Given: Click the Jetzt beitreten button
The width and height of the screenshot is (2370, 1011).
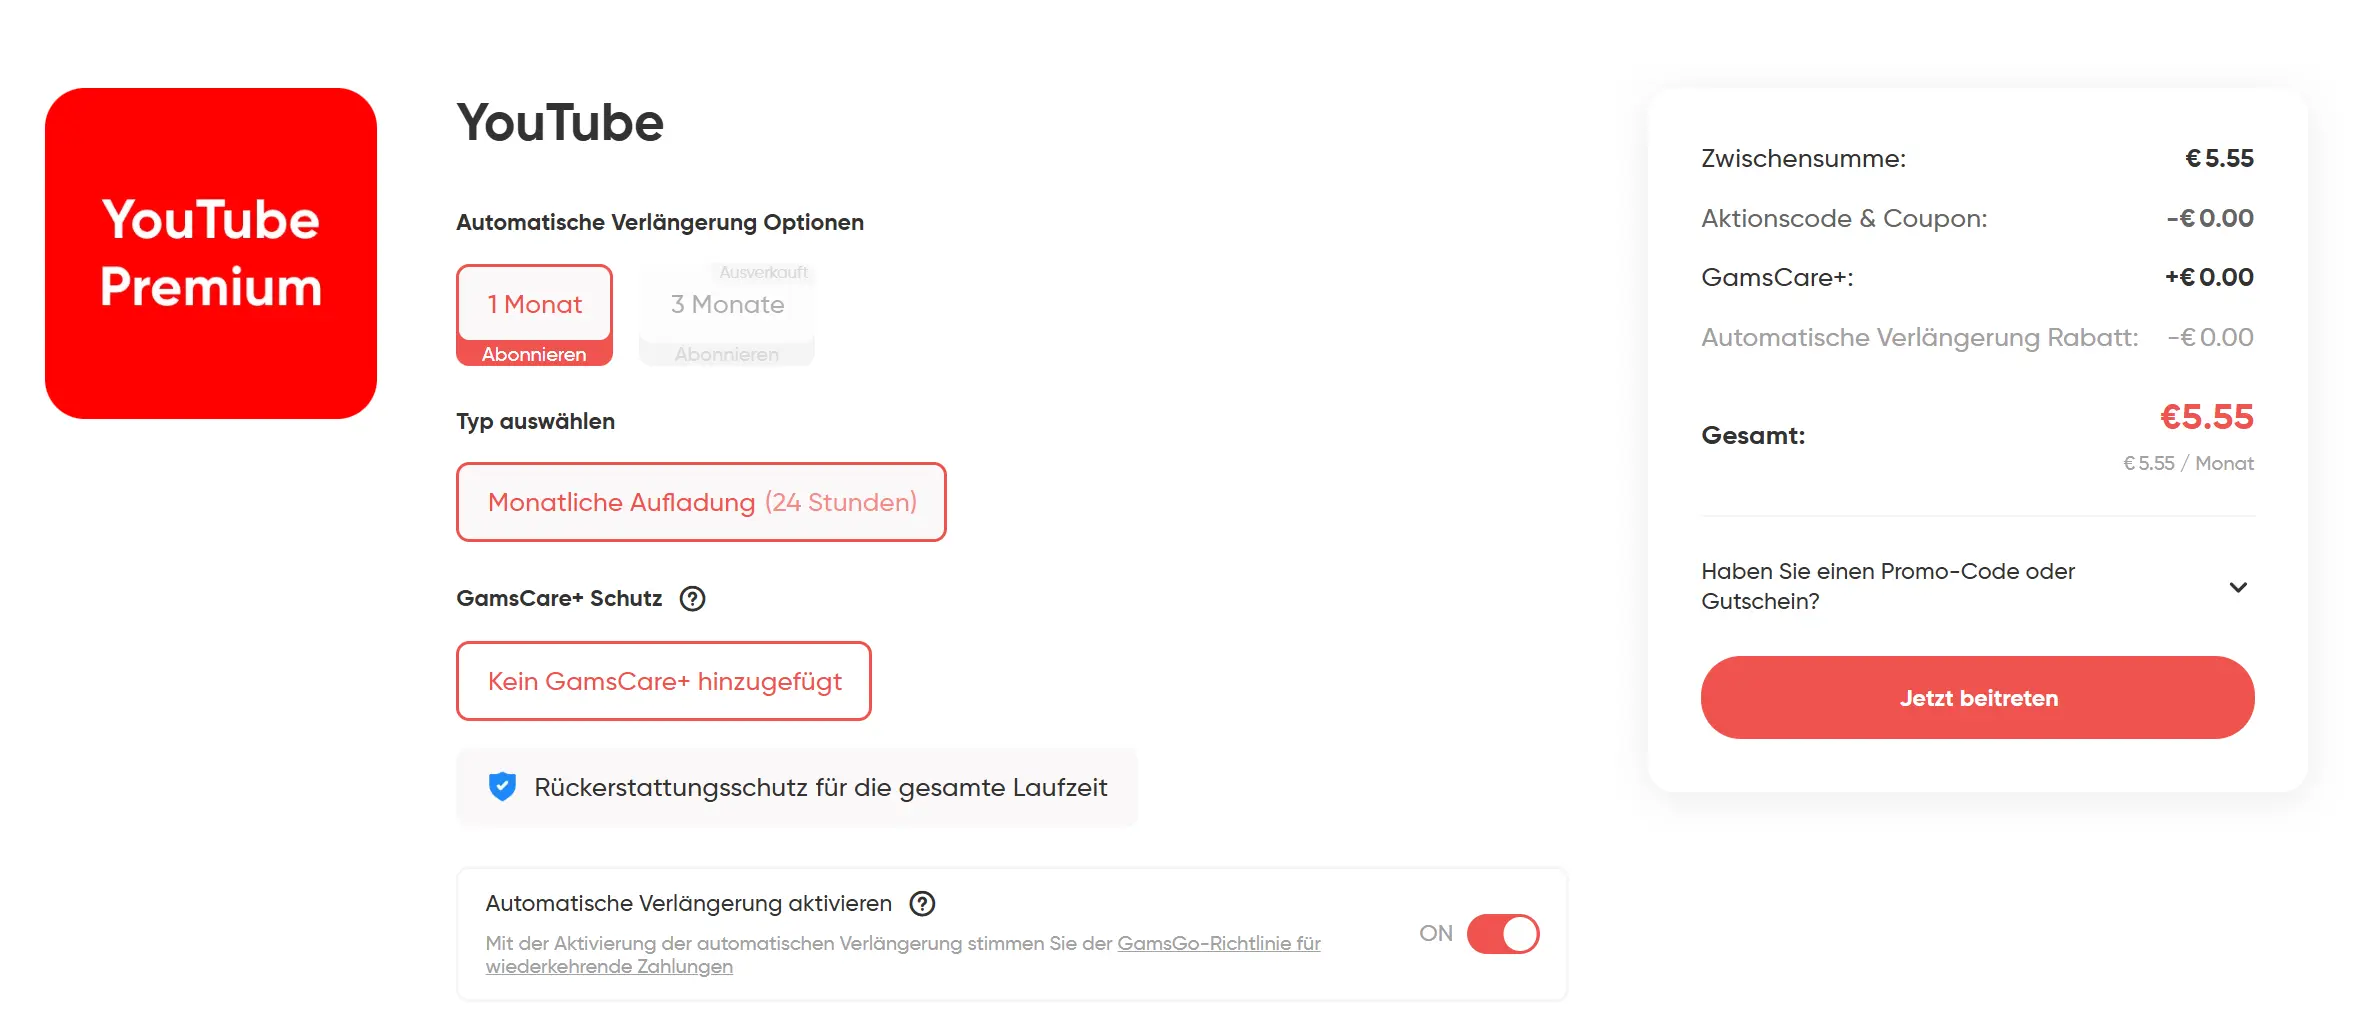Looking at the screenshot, I should coord(1977,698).
